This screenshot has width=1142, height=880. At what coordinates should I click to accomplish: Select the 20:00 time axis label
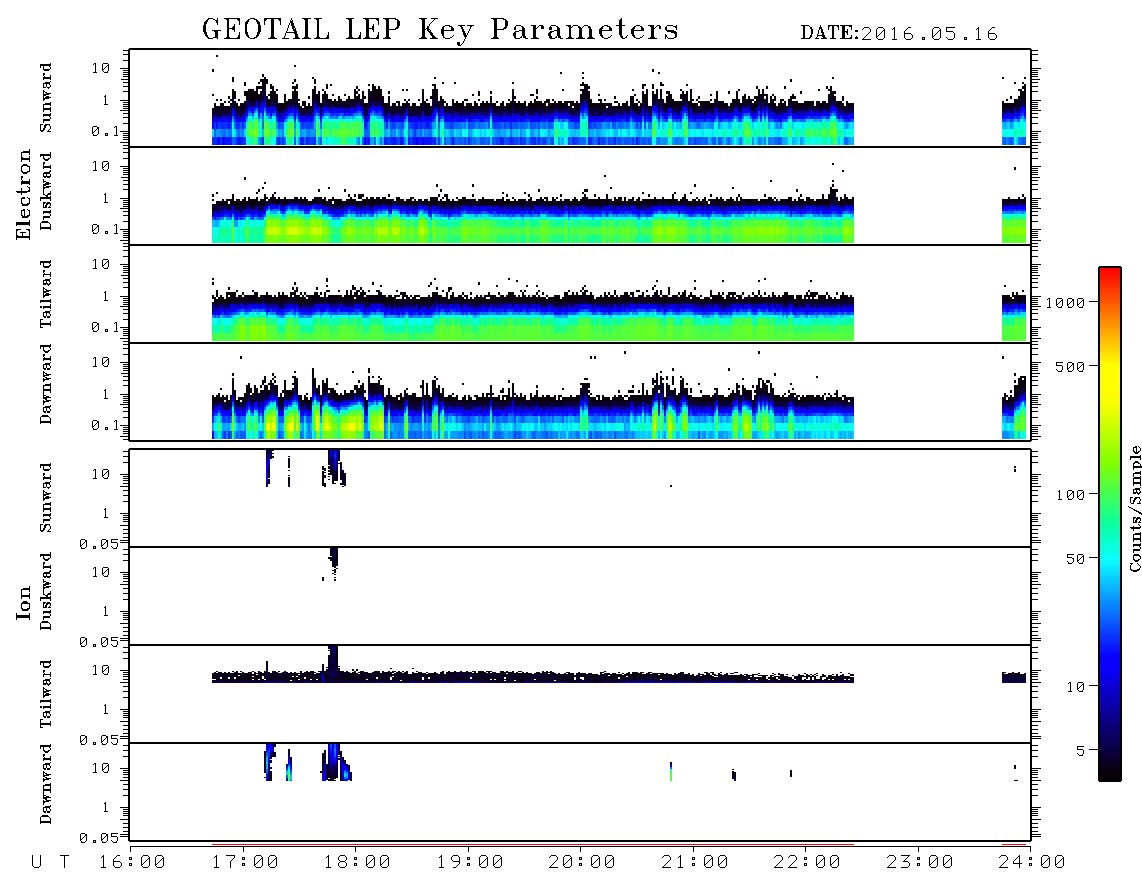coord(582,862)
